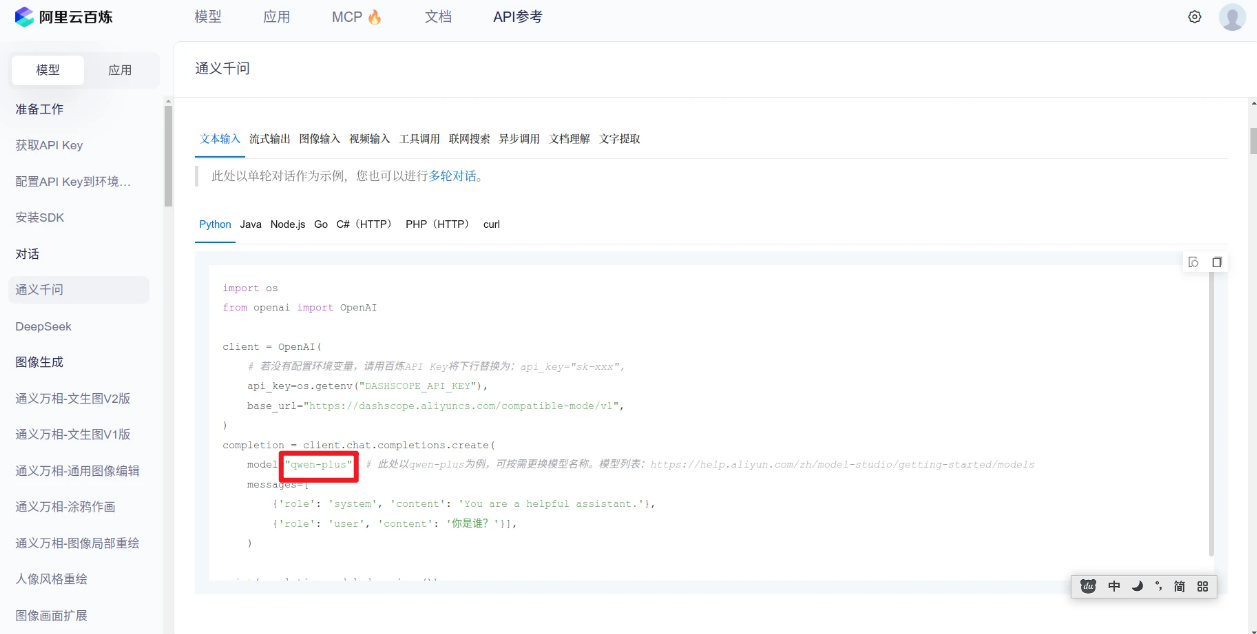Click the IME moon mode icon

coord(1137,587)
